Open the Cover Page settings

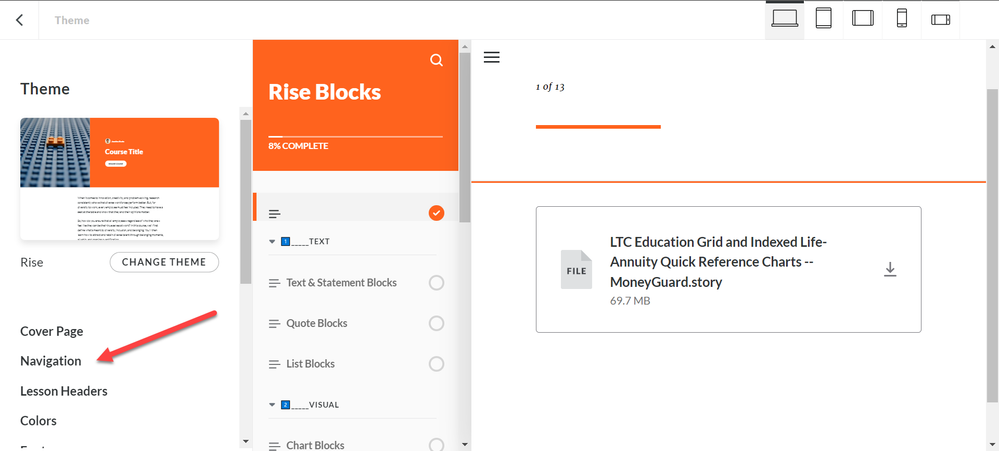coord(52,331)
